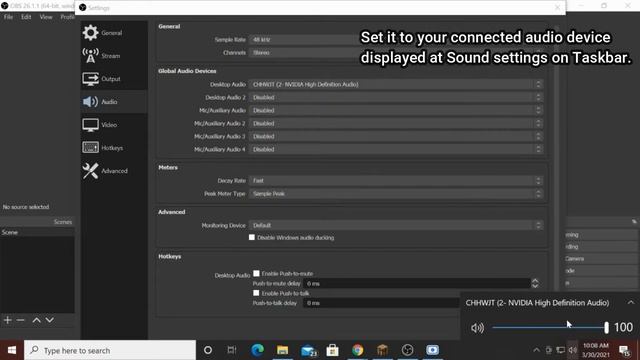The height and width of the screenshot is (360, 640).
Task: Open the Decay Rate dropdown
Action: pyautogui.click(x=396, y=180)
